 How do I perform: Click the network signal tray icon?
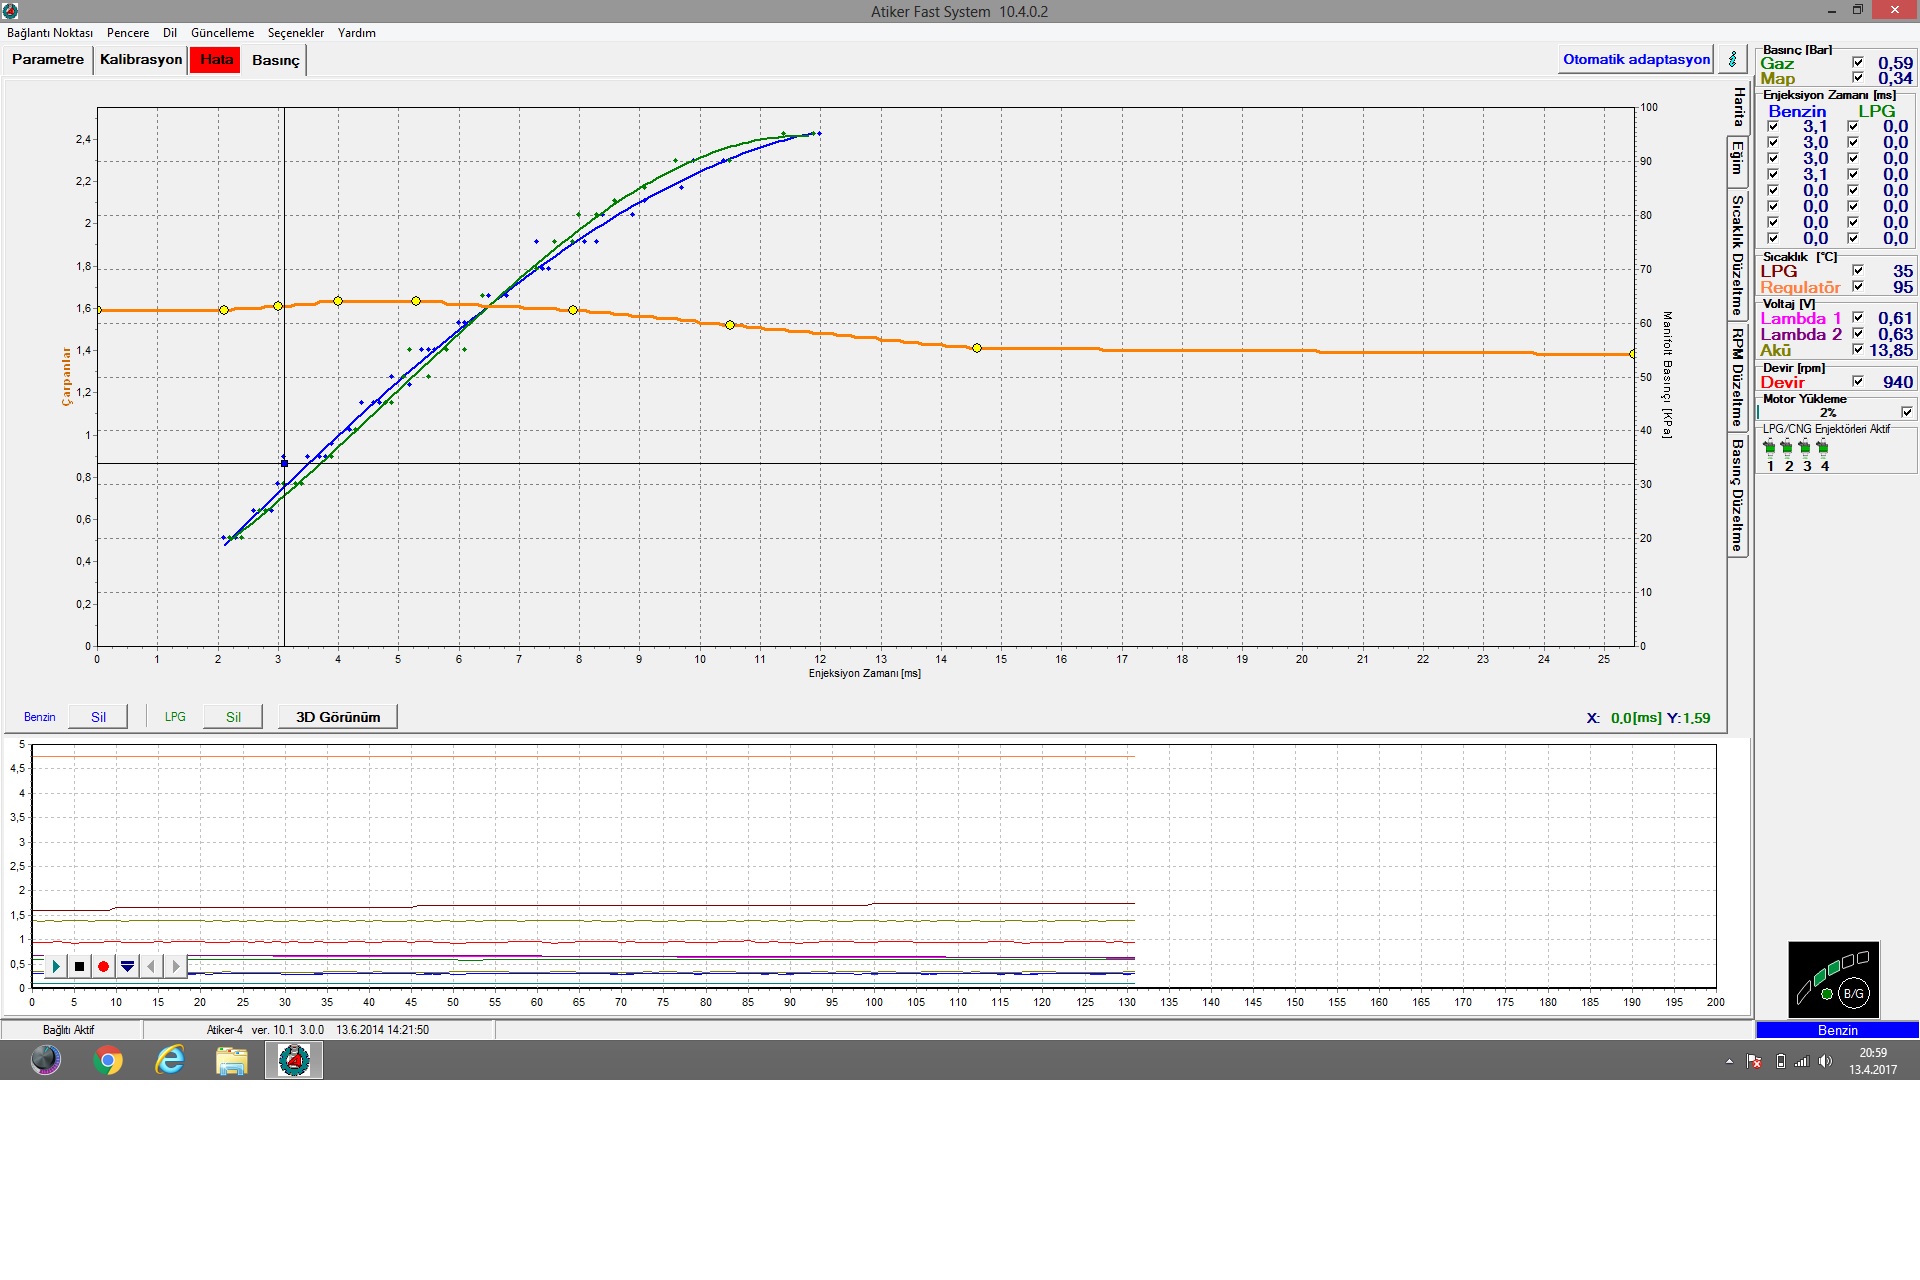click(1802, 1061)
